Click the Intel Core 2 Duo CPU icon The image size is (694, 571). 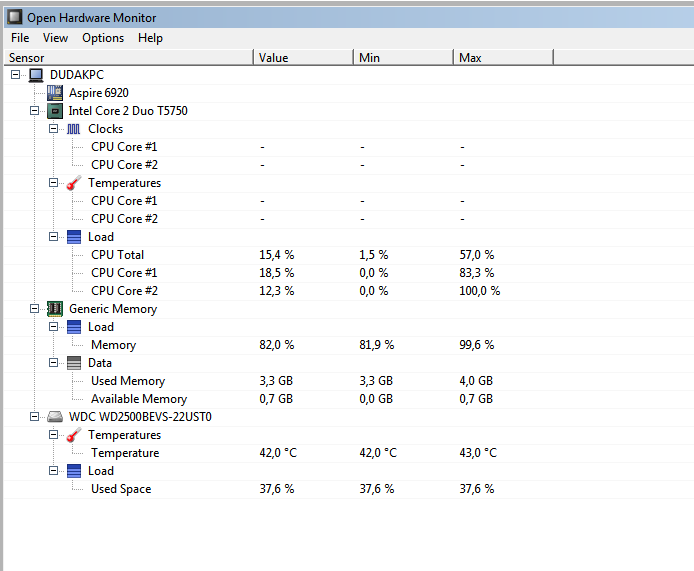tap(55, 111)
